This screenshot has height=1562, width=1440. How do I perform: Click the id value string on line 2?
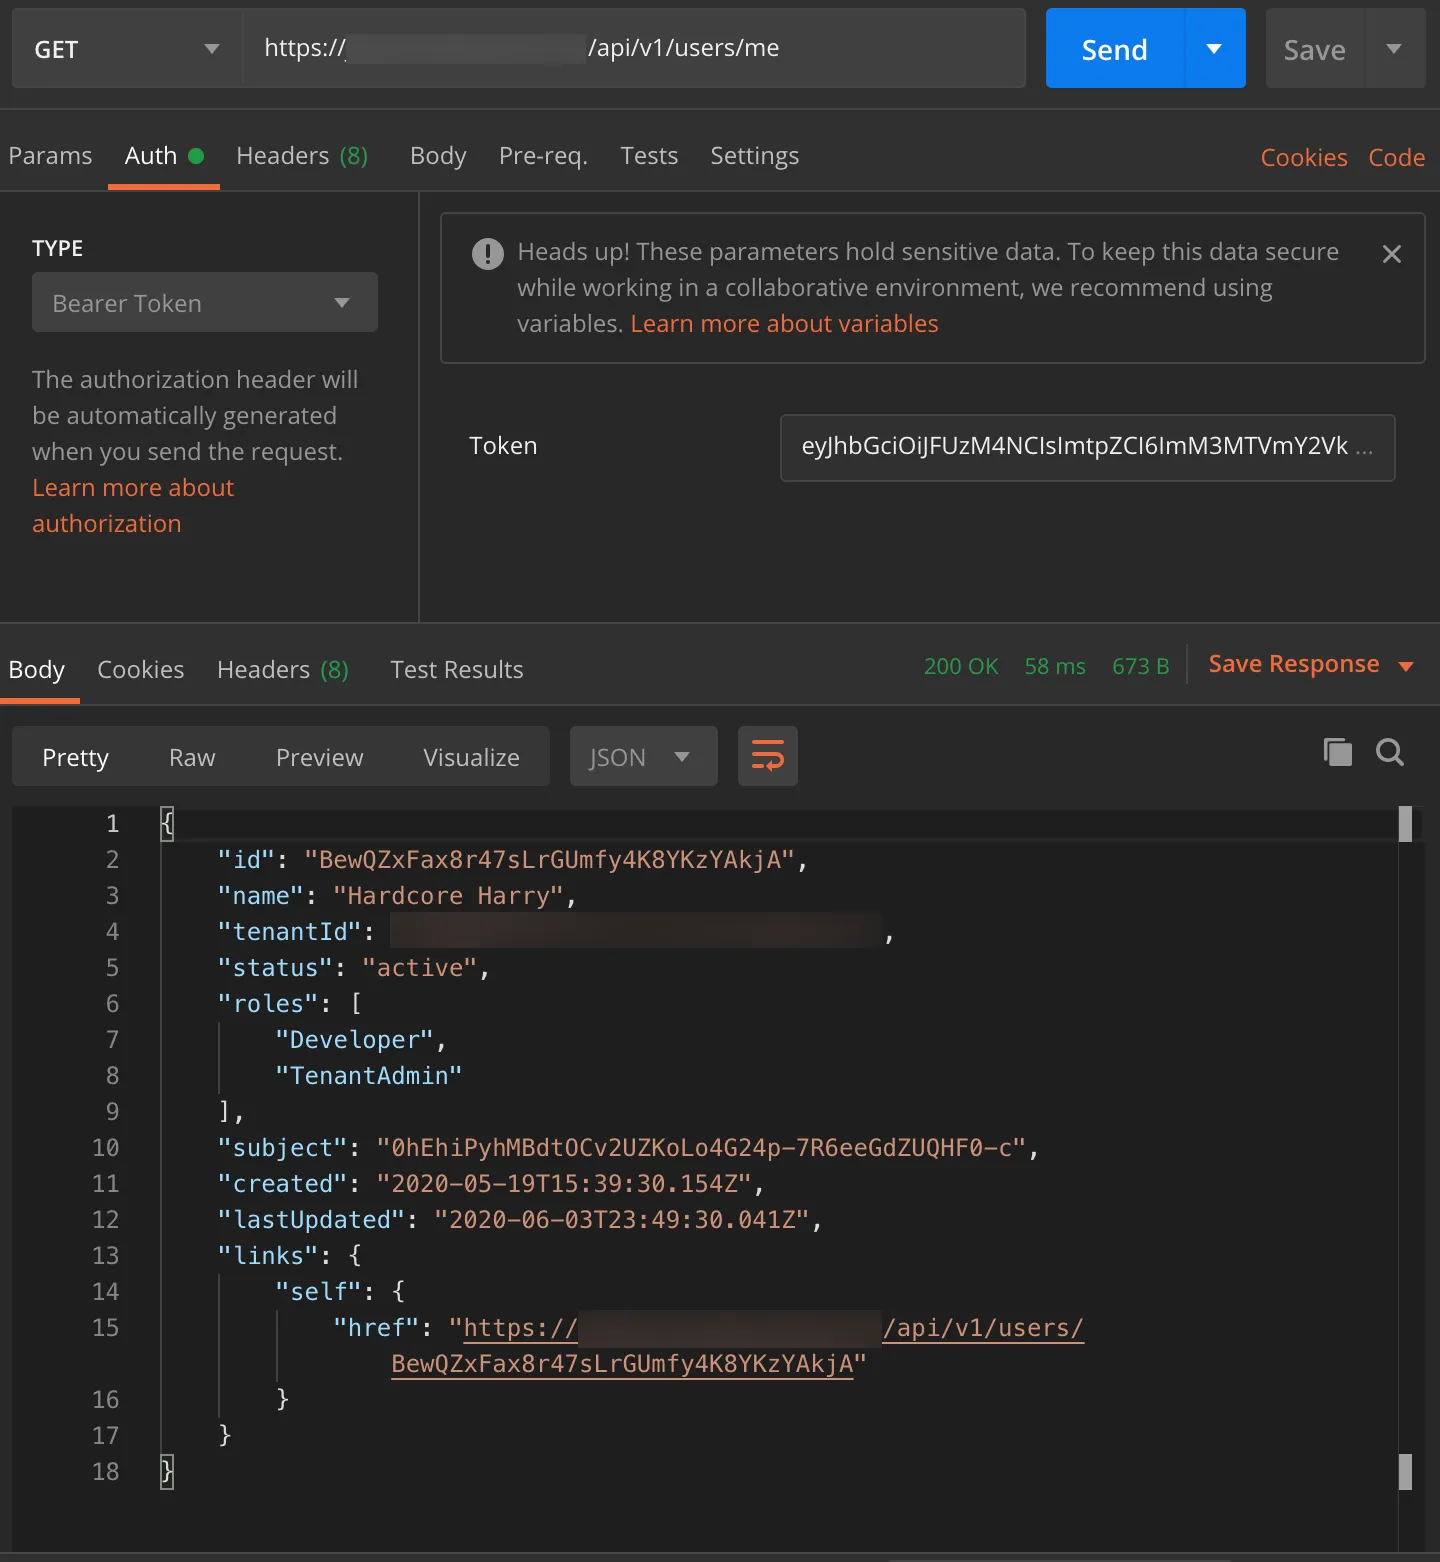click(550, 860)
